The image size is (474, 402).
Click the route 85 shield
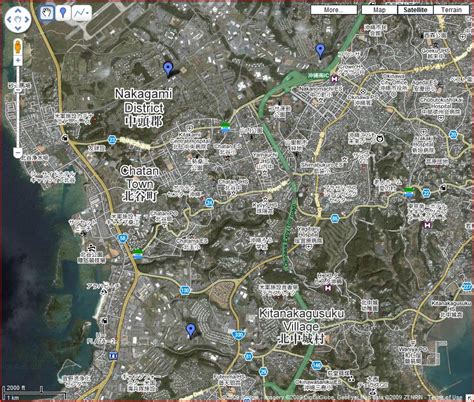pyautogui.click(x=335, y=219)
